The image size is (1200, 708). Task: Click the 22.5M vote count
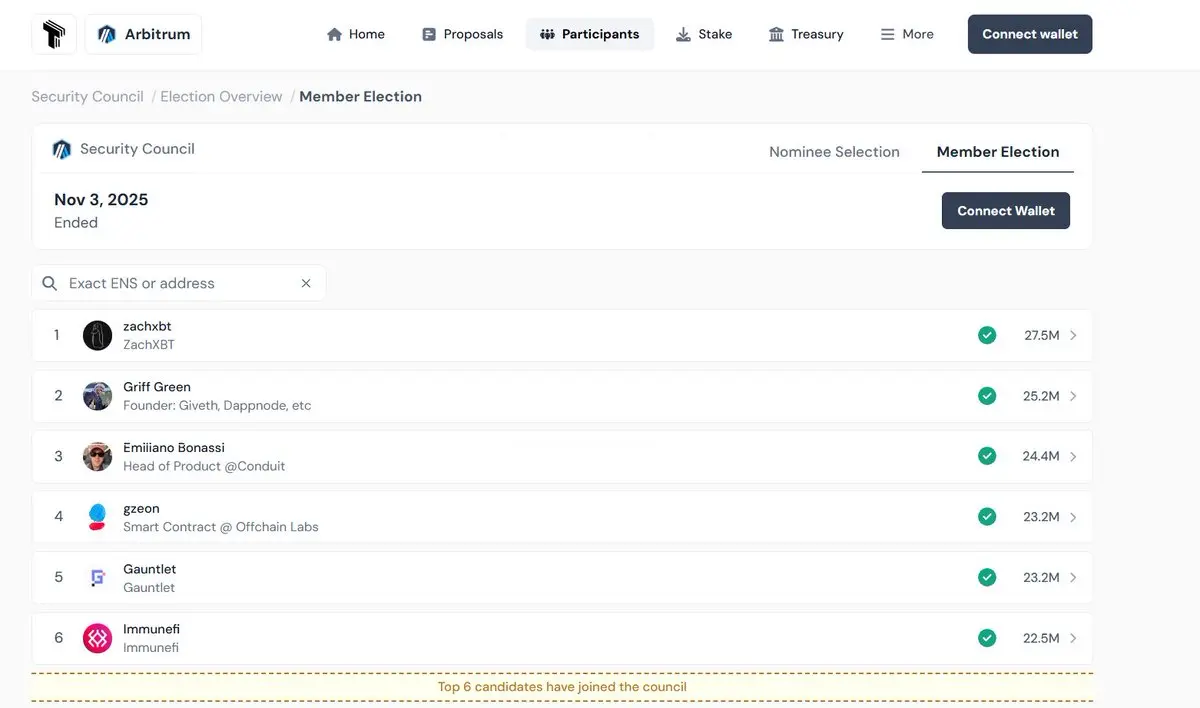(x=1041, y=639)
